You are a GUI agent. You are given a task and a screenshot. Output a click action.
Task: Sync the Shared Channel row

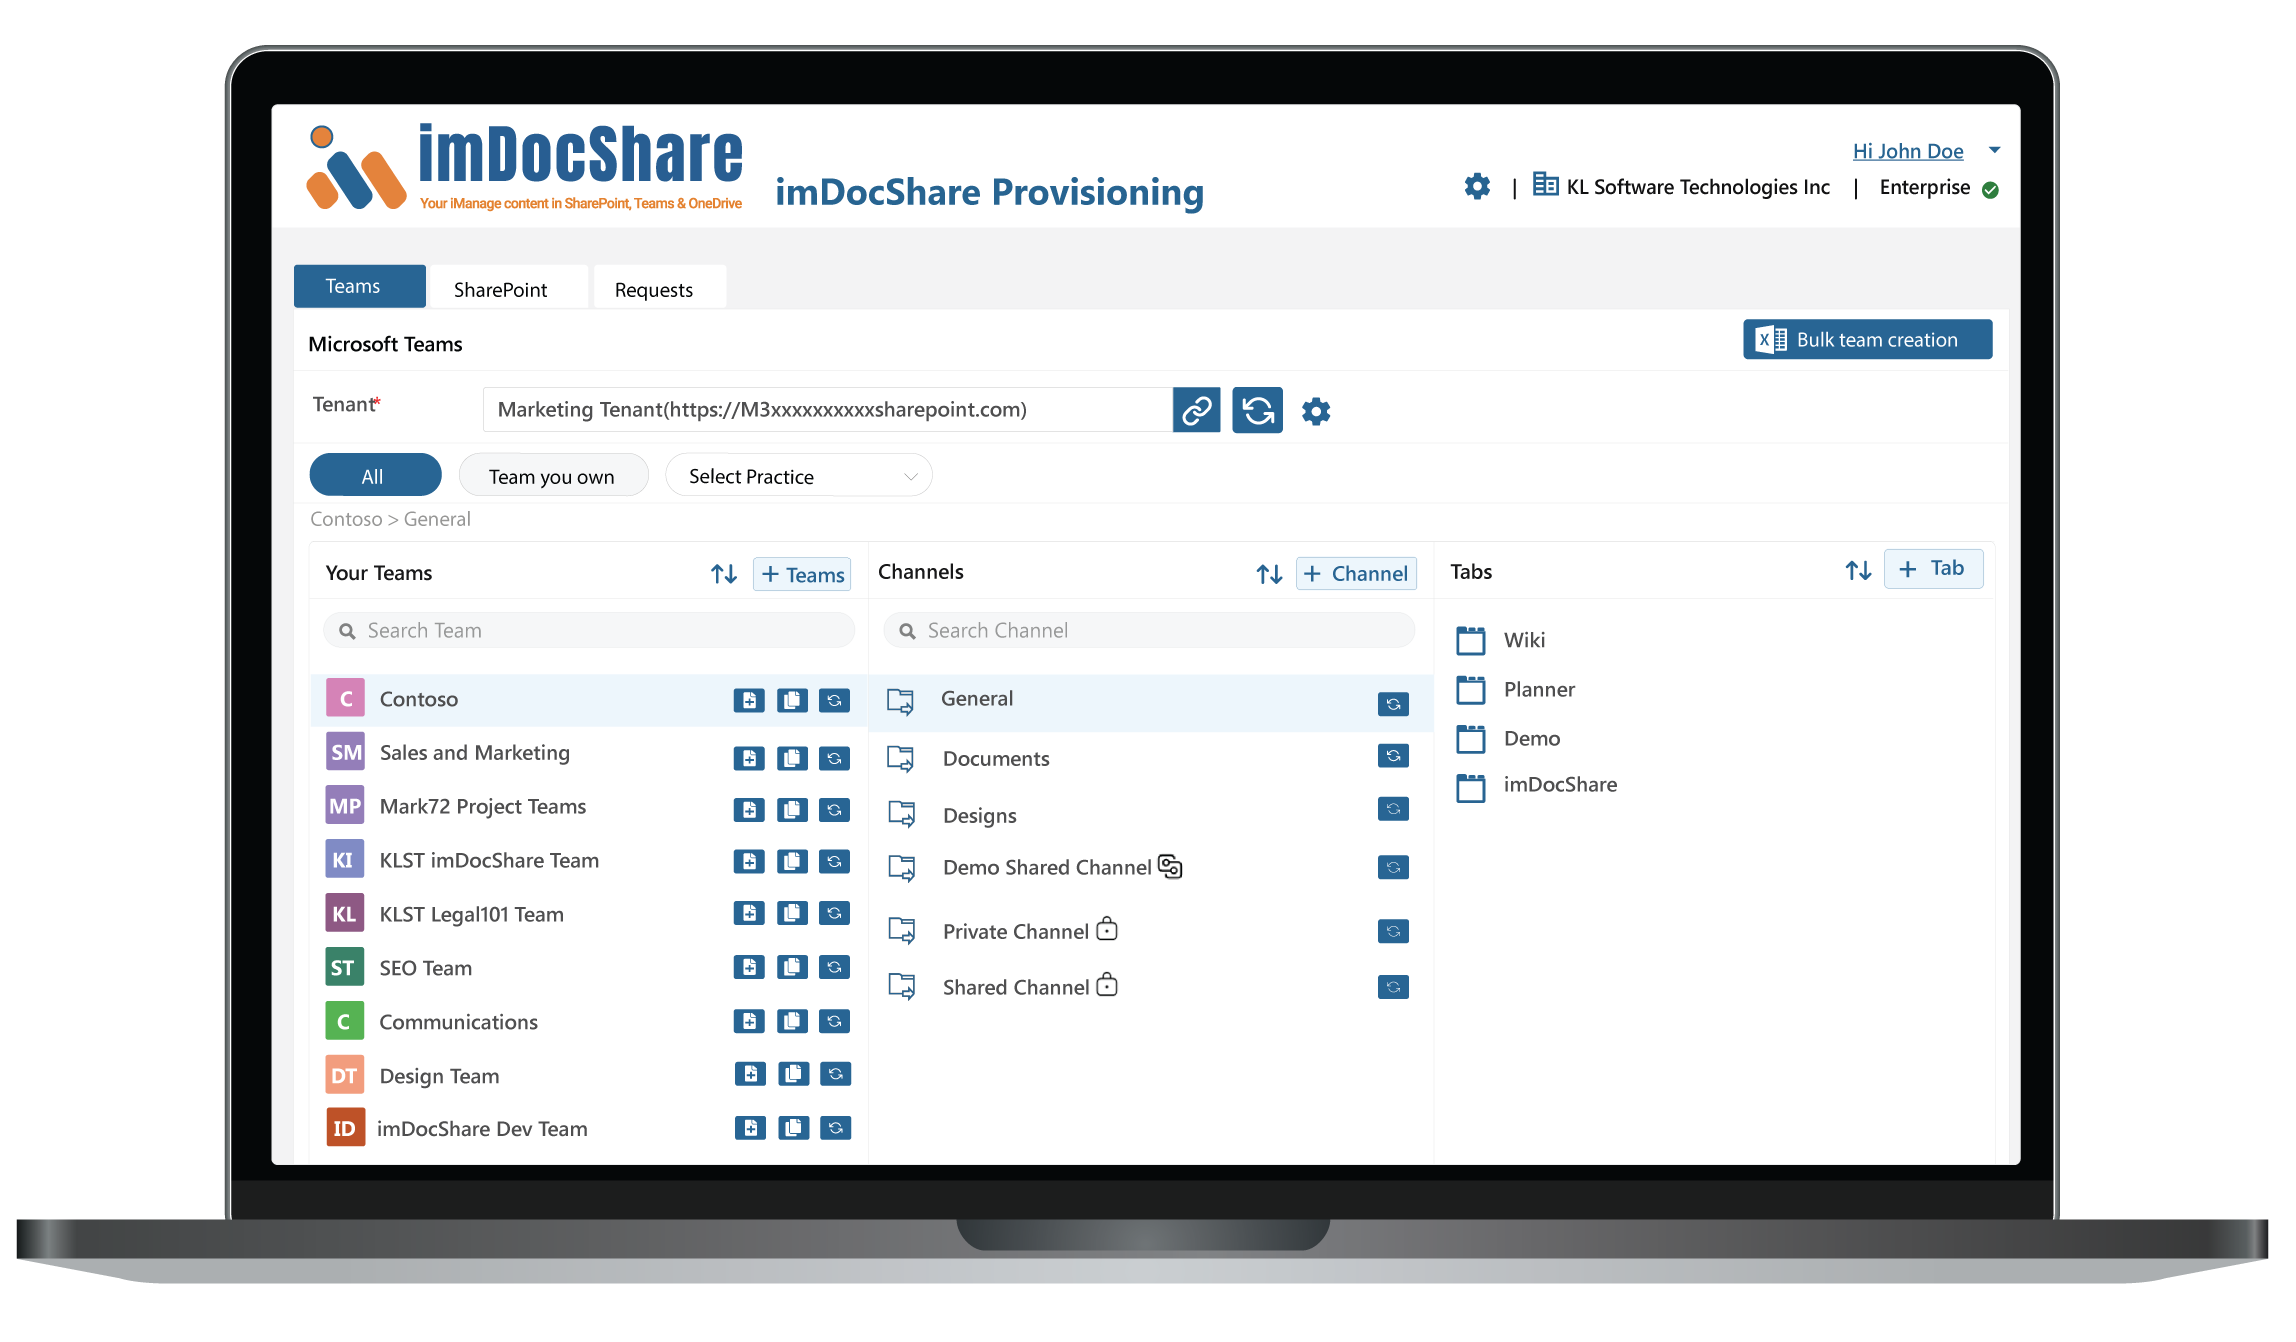click(1393, 987)
